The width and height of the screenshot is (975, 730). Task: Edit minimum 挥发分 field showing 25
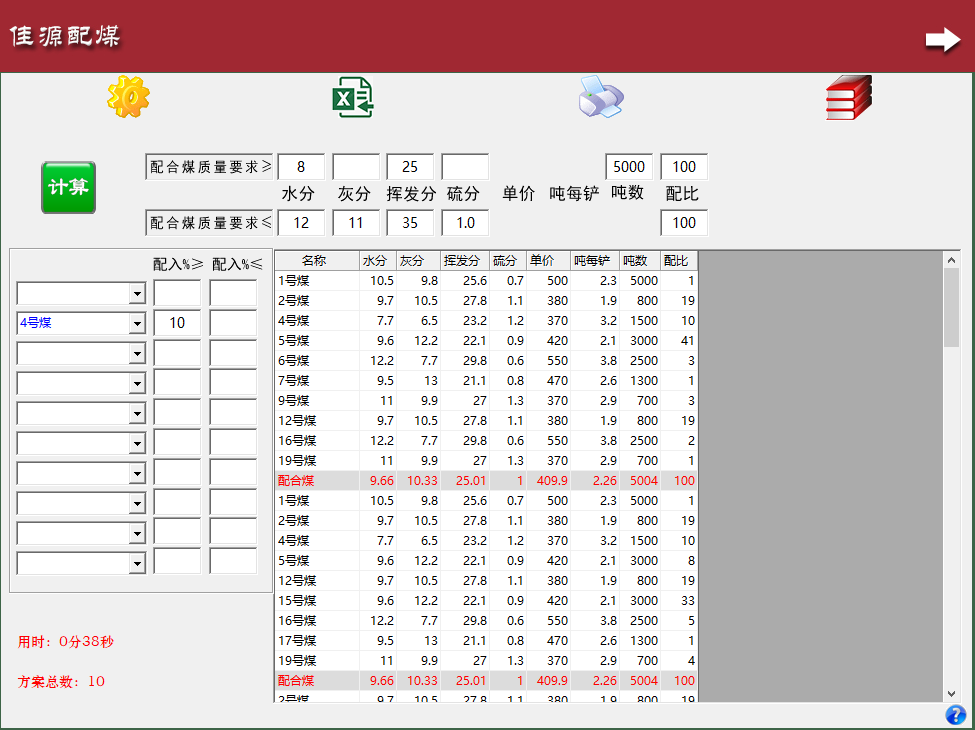pyautogui.click(x=410, y=167)
